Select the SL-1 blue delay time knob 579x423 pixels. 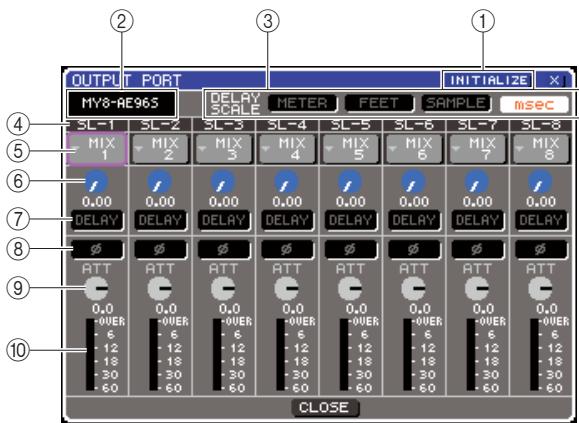coord(96,182)
